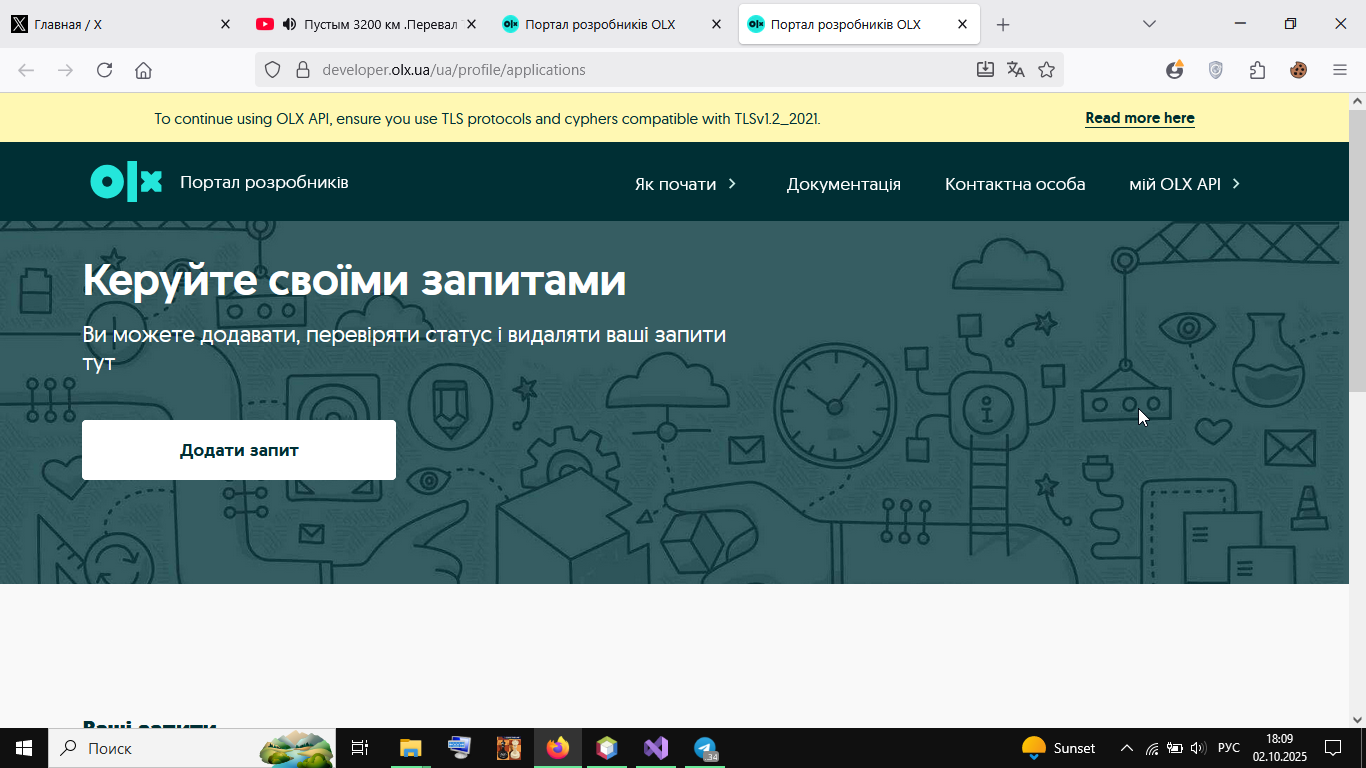Viewport: 1366px width, 768px height.
Task: Open the Windows Start menu
Action: (x=24, y=748)
